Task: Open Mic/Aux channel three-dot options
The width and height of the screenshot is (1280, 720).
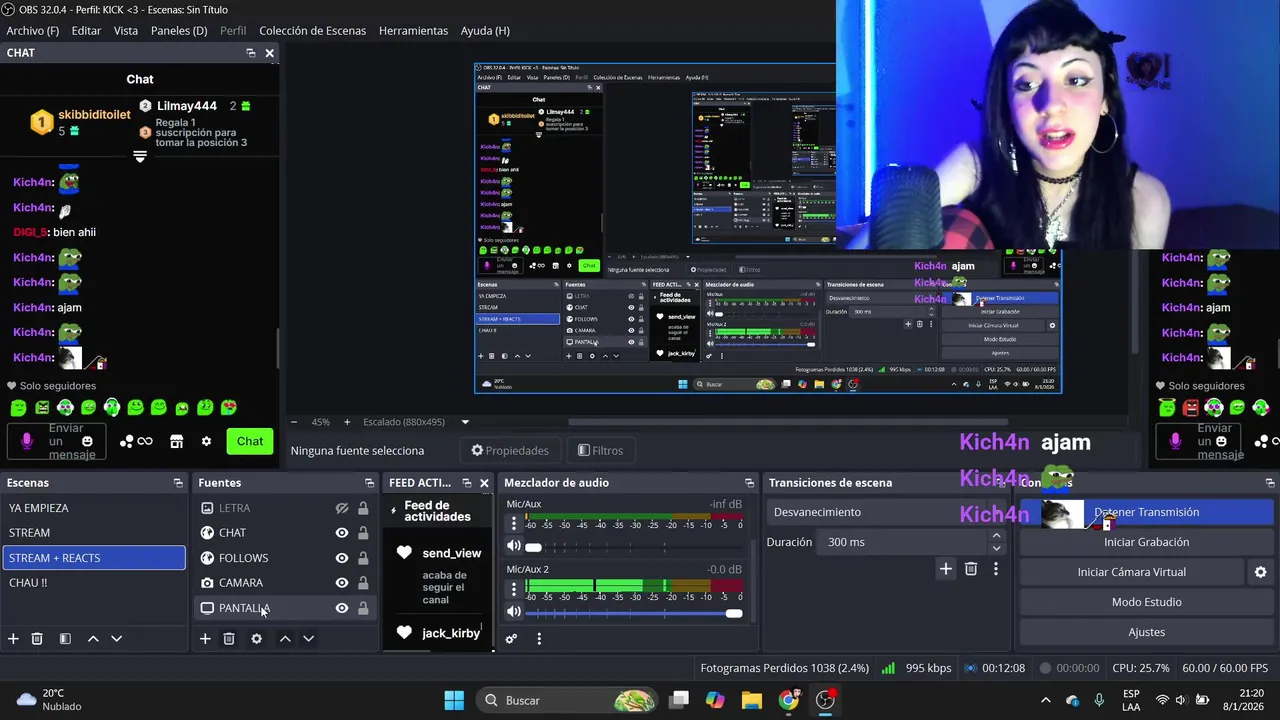Action: [x=514, y=524]
